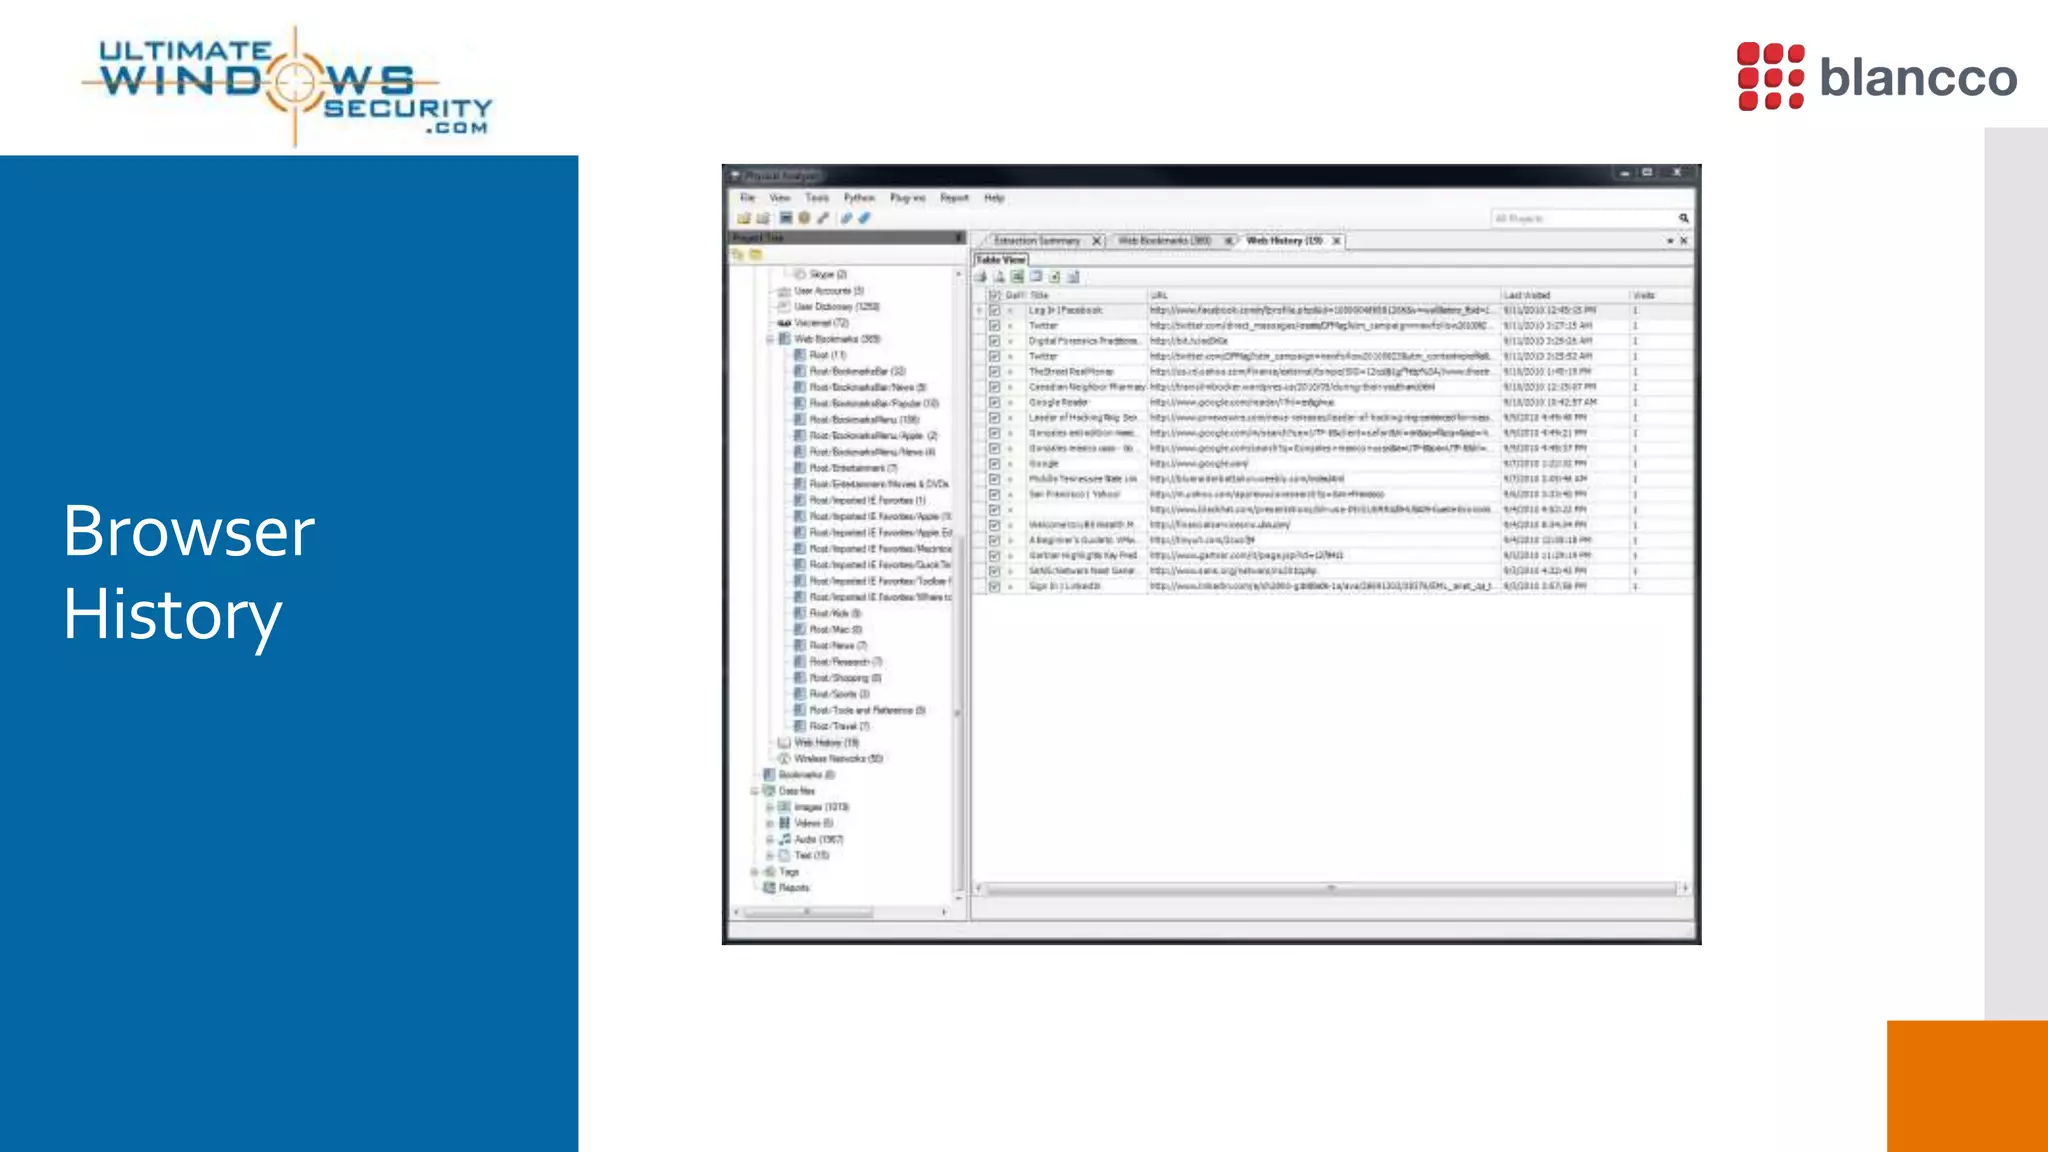Toggle the Google Reader row checkbox
The width and height of the screenshot is (2048, 1152).
point(994,403)
